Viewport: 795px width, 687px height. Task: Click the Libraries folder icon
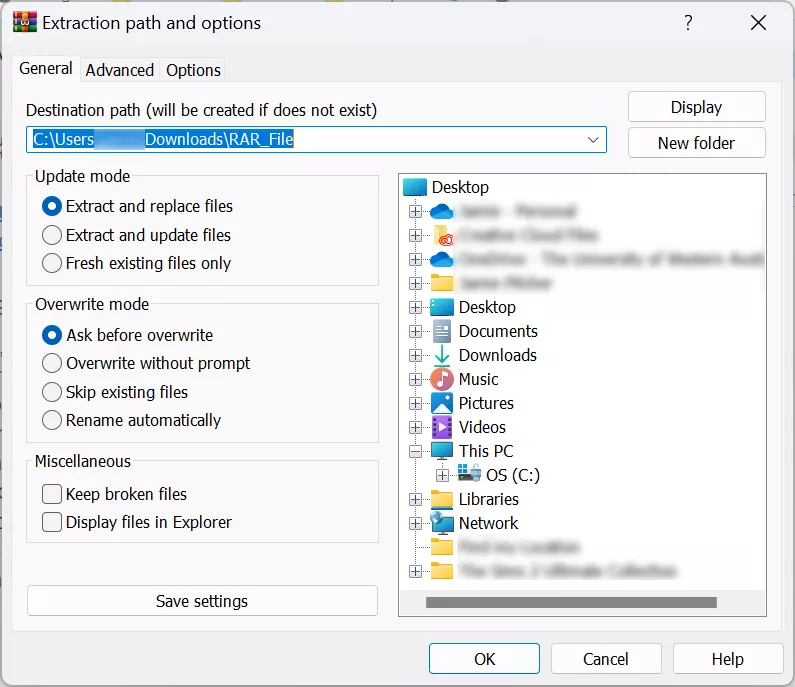[442, 499]
